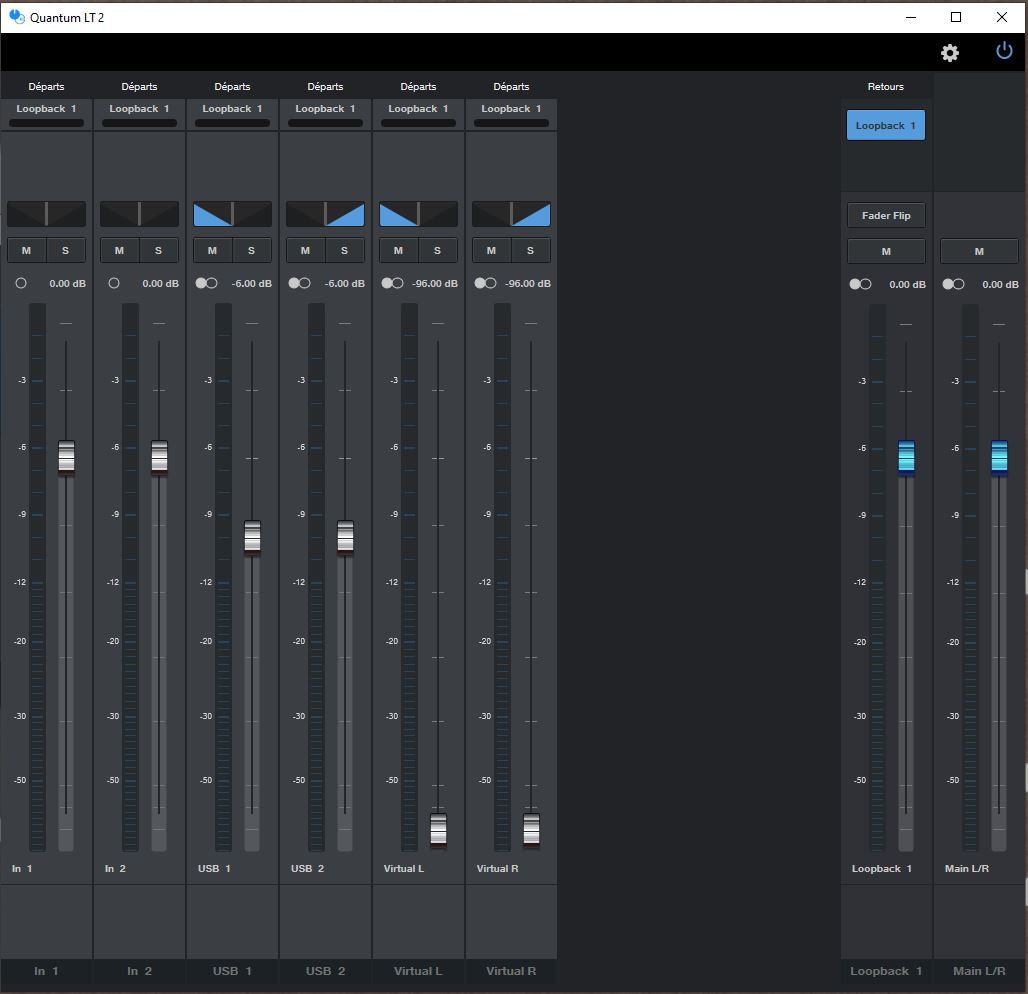Viewport: 1028px width, 994px height.
Task: Open Loopback 1 send on Virtual L
Action: coord(418,109)
